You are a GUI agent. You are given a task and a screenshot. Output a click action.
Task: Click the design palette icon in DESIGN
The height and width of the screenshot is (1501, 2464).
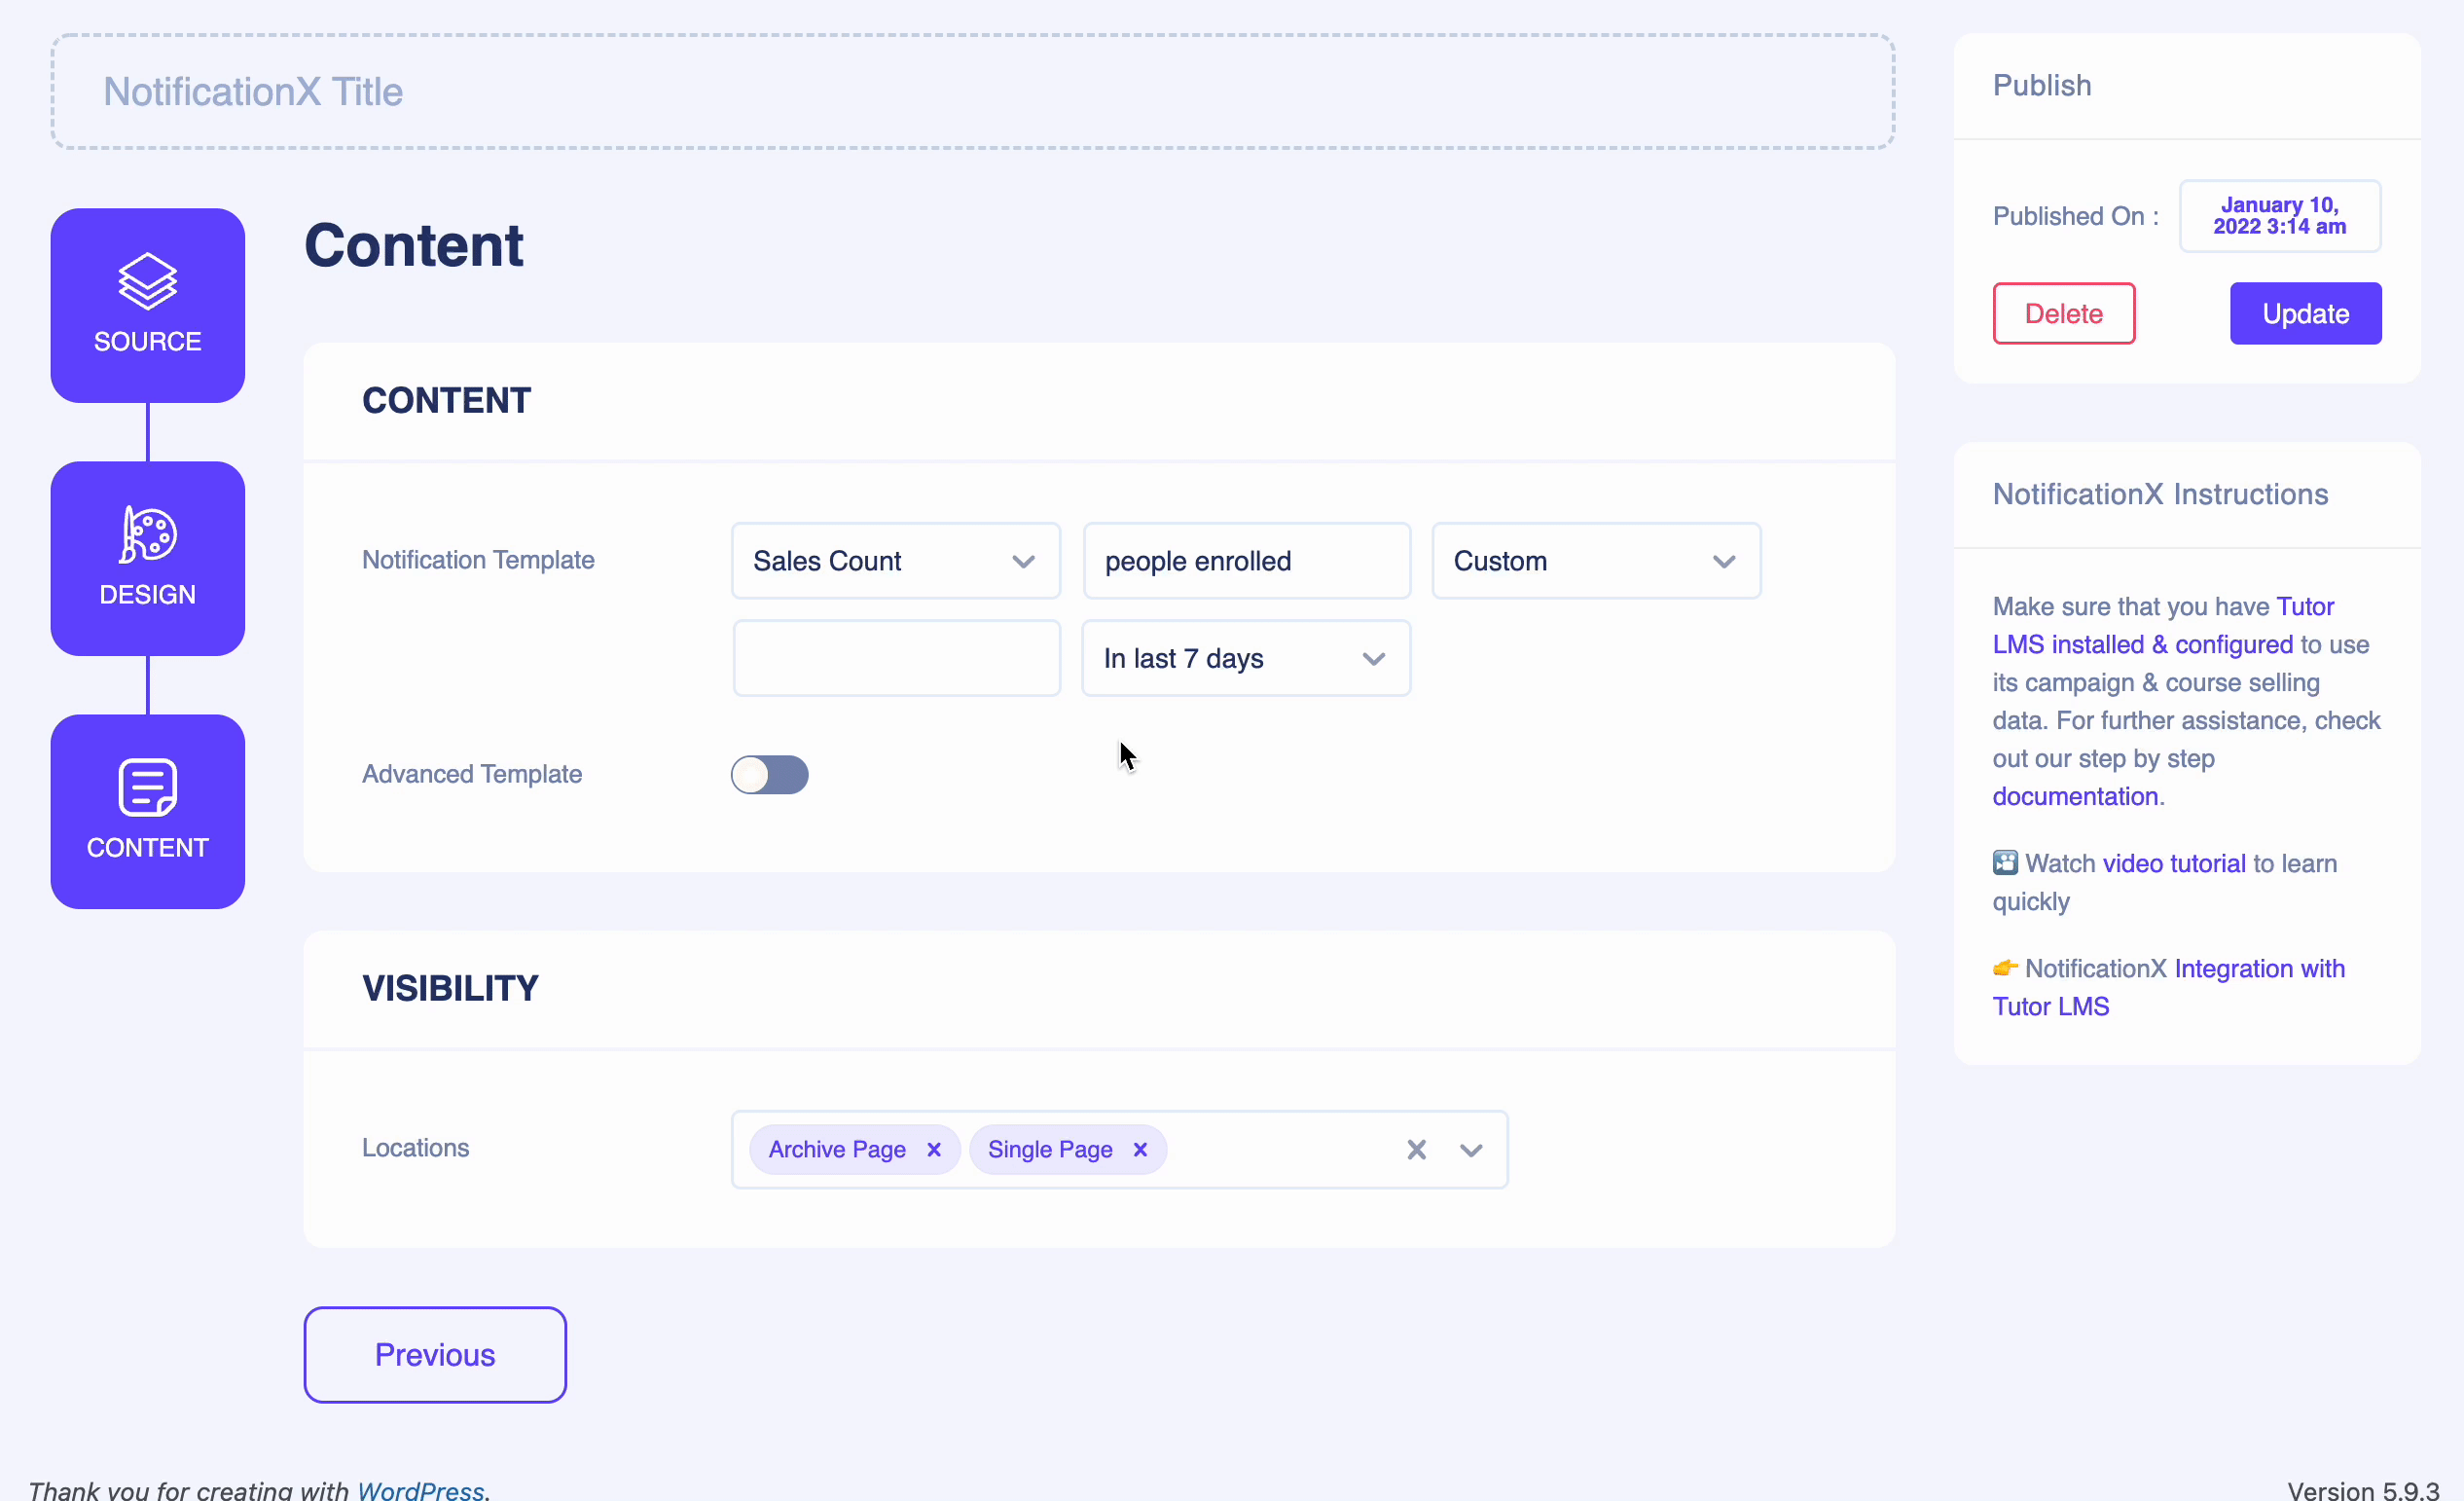(148, 535)
